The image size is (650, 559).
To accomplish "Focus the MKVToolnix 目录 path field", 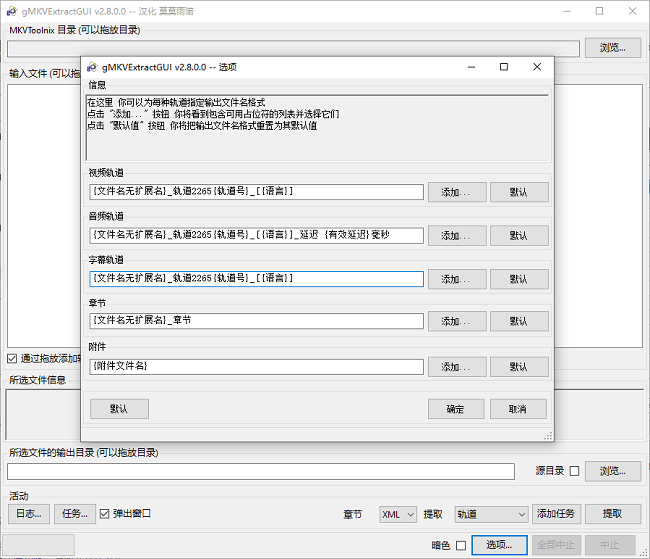I will point(293,49).
